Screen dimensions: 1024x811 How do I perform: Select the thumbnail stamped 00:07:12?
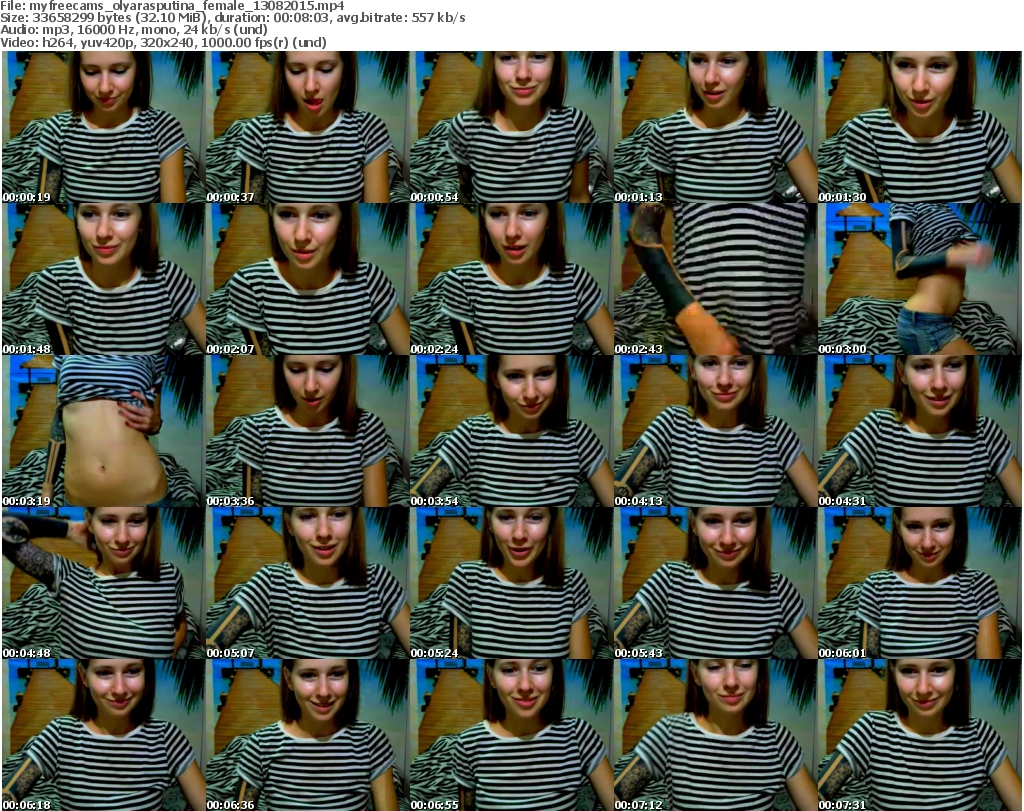click(715, 735)
